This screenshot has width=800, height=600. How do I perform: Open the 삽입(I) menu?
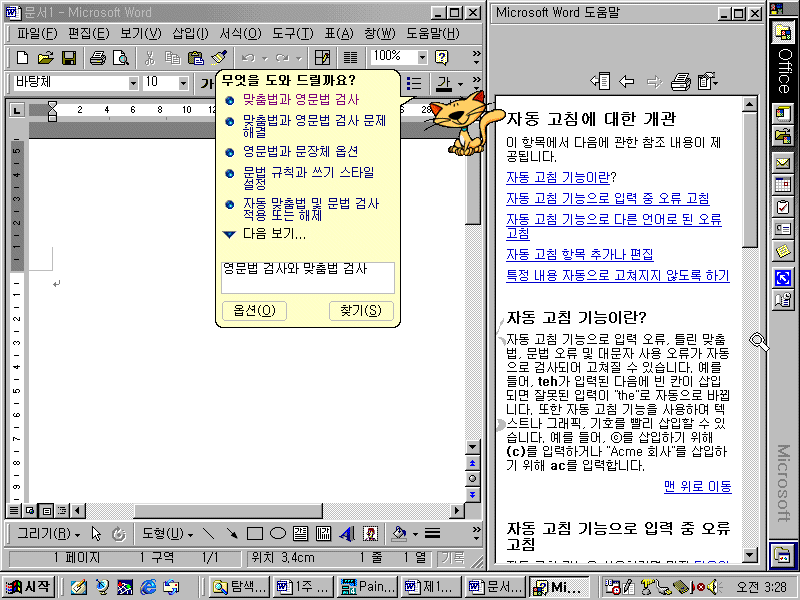coord(190,34)
